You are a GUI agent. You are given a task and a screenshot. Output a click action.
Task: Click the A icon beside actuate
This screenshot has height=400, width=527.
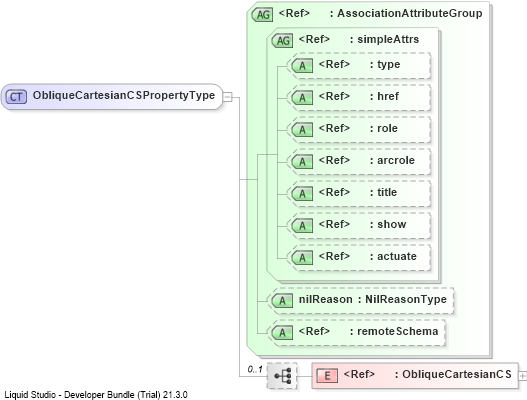(x=302, y=257)
